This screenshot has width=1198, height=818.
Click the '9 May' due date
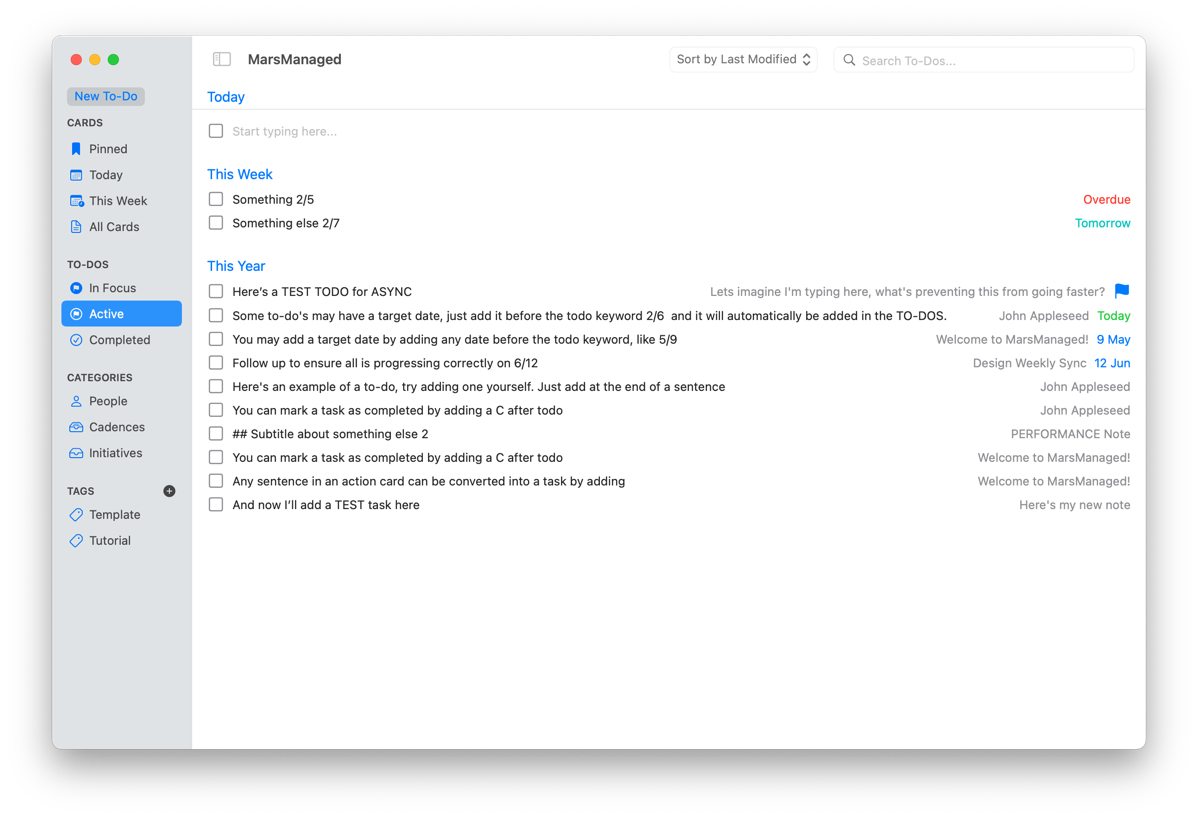pyautogui.click(x=1113, y=339)
